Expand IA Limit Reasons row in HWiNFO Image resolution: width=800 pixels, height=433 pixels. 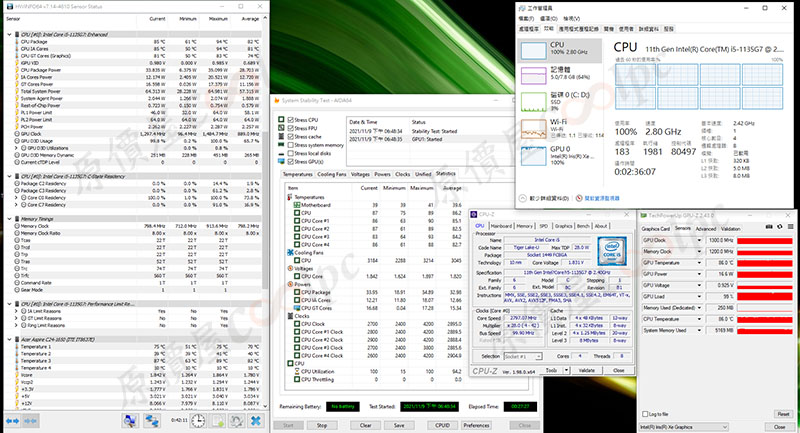click(17, 311)
